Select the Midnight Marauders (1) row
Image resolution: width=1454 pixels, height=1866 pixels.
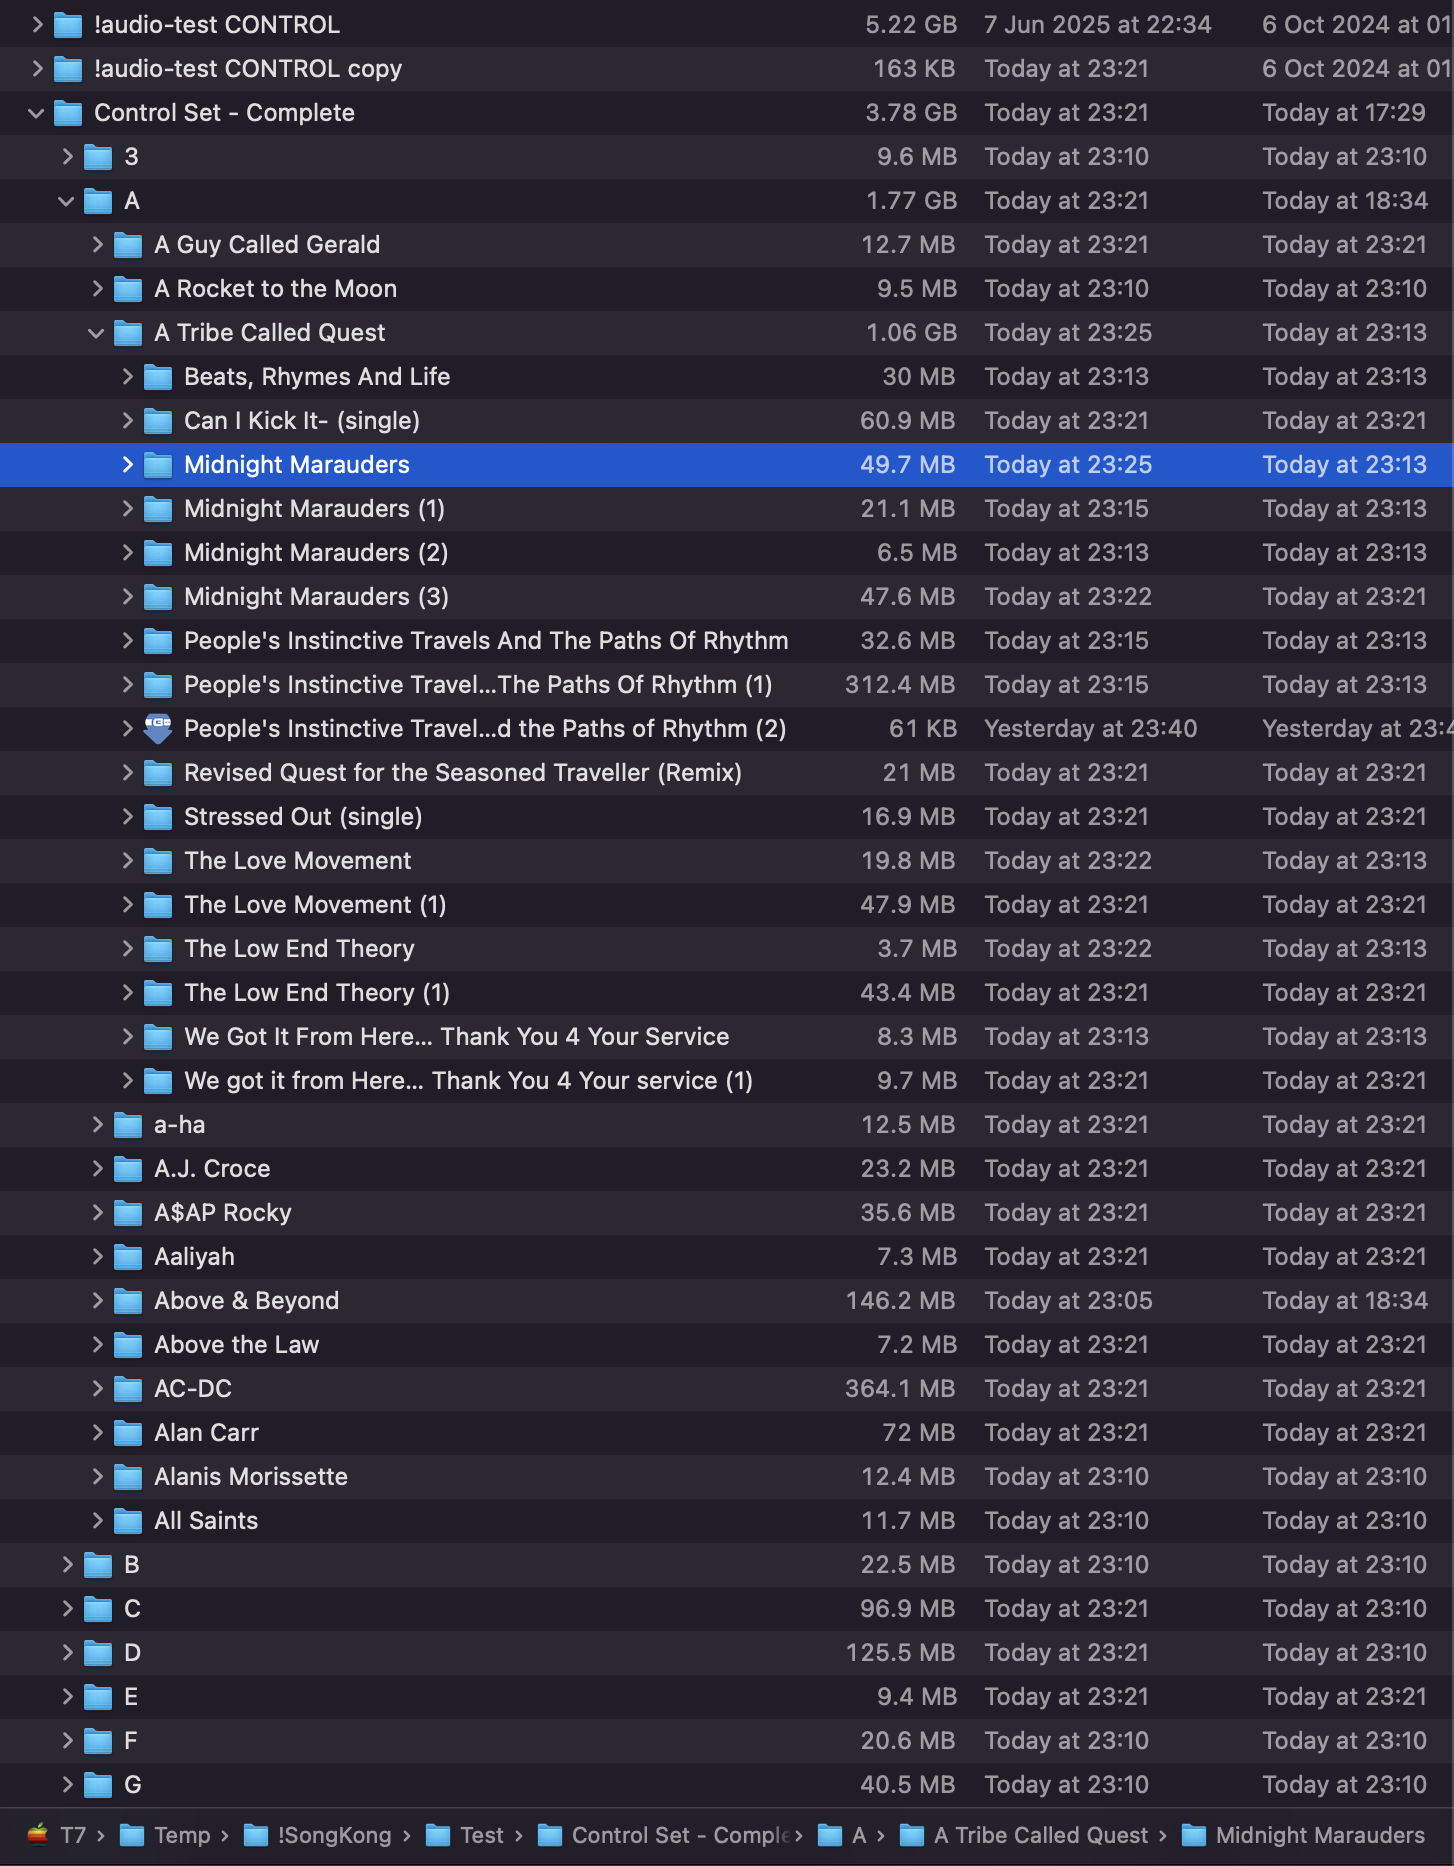point(727,509)
